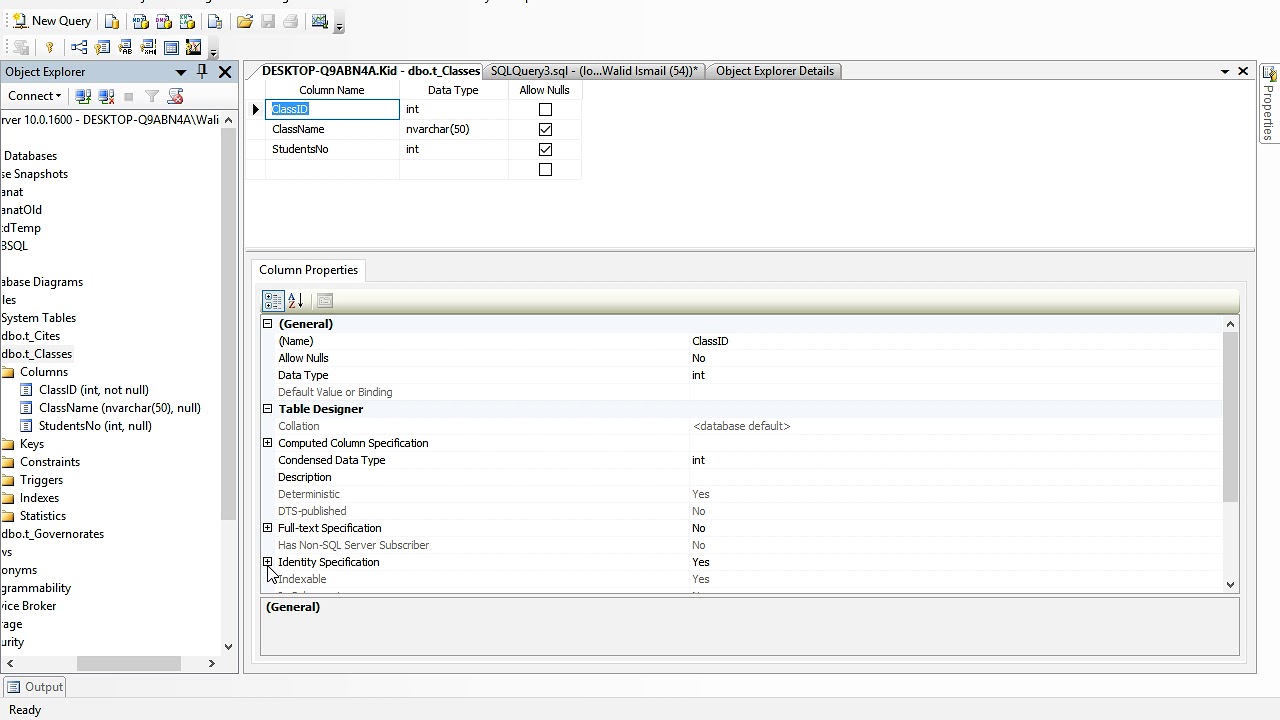Open Manage Indexes and Keys icon

(102, 47)
